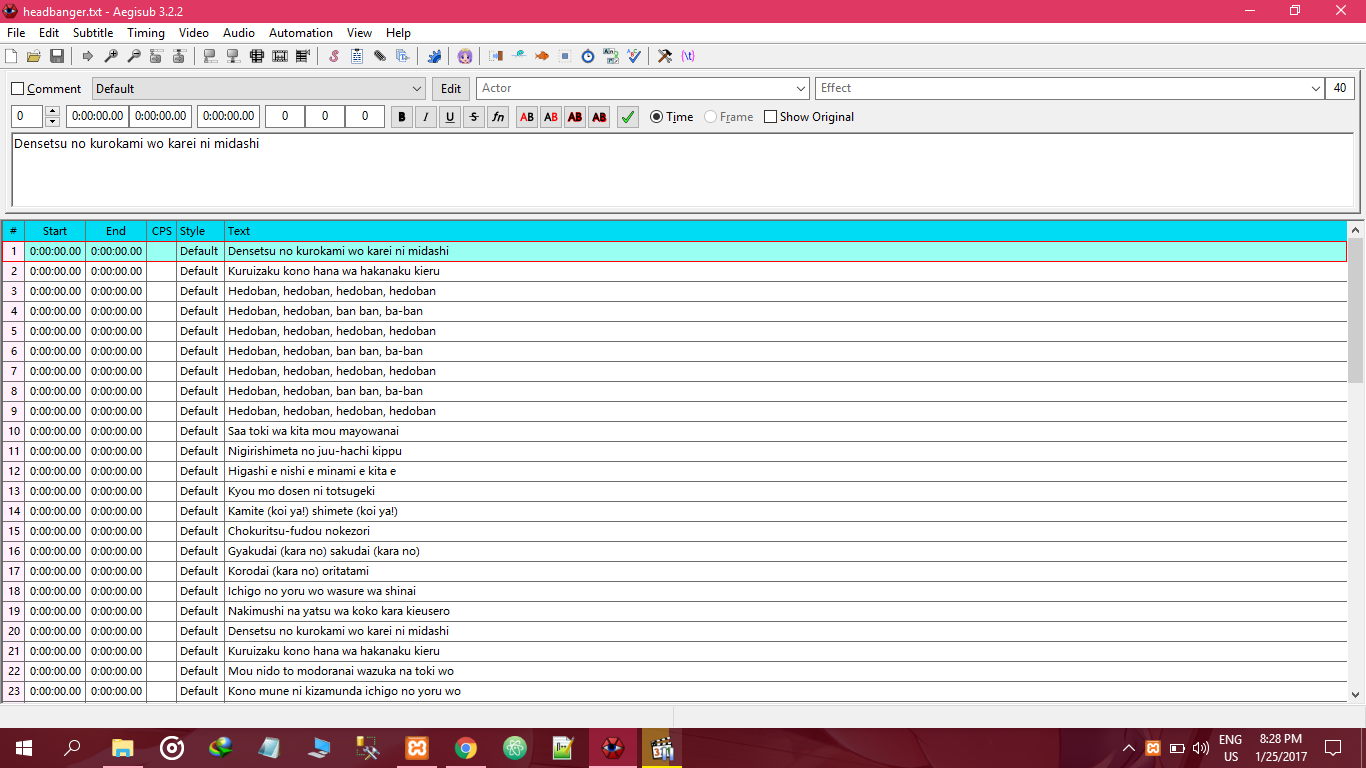Image resolution: width=1366 pixels, height=768 pixels.
Task: Click the Windows Start button
Action: point(23,748)
